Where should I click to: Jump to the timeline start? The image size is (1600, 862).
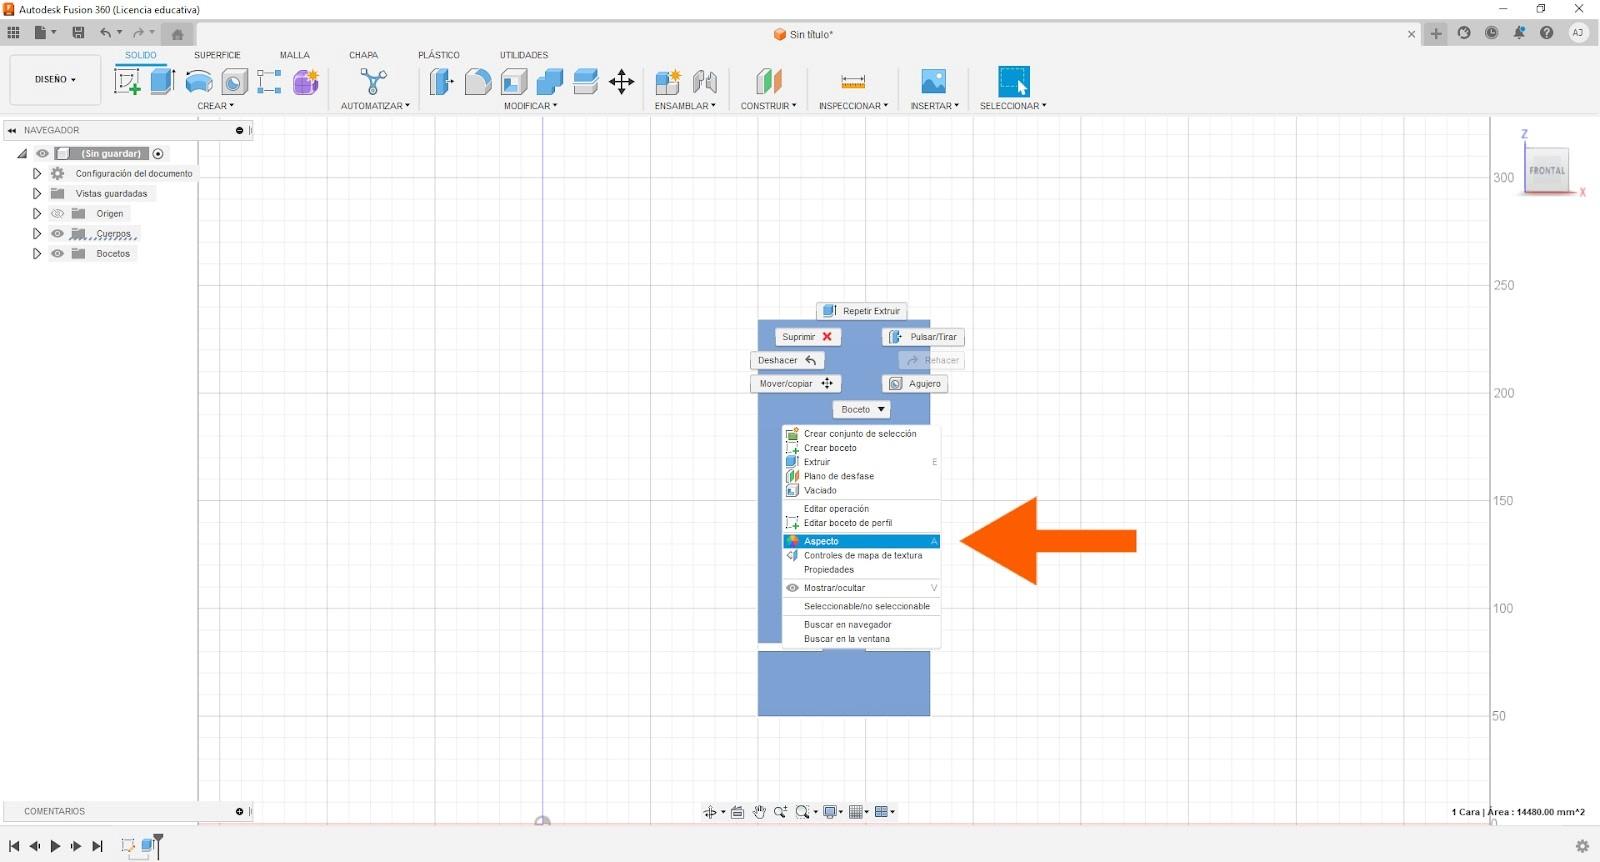(14, 846)
